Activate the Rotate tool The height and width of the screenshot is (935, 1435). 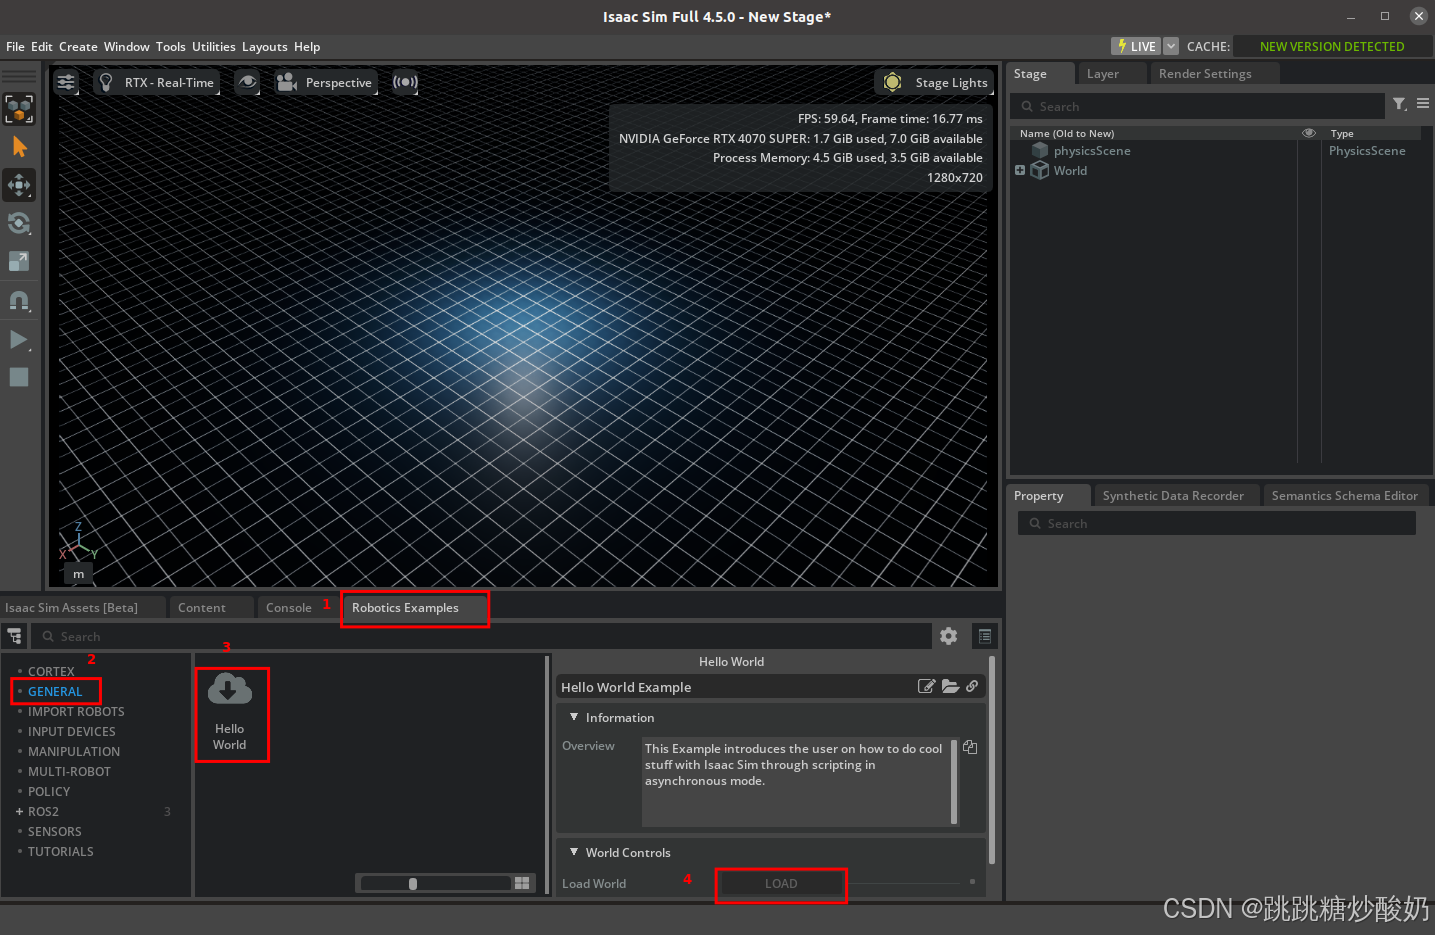[19, 223]
